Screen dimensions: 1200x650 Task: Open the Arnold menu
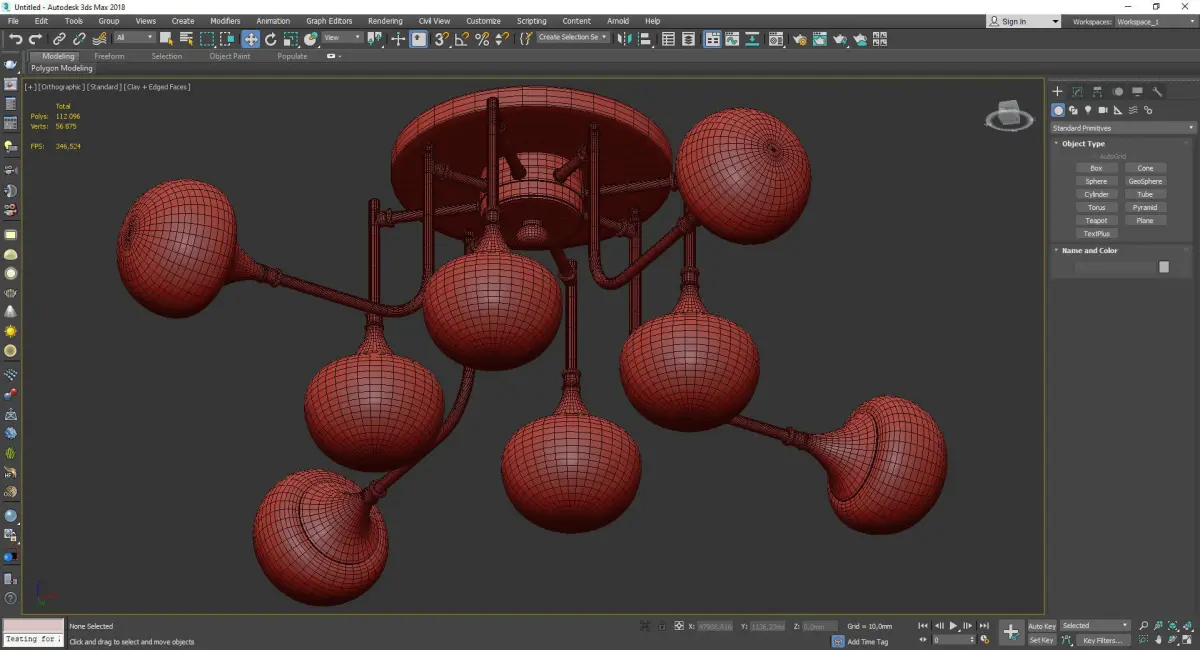[x=618, y=21]
